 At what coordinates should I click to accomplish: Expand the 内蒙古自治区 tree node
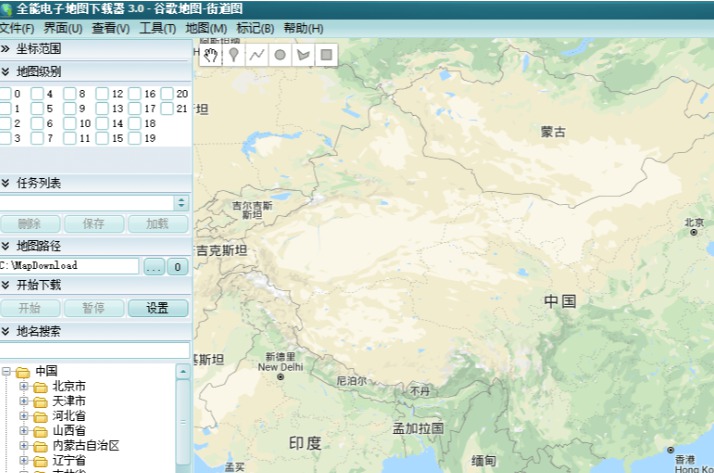coord(24,446)
